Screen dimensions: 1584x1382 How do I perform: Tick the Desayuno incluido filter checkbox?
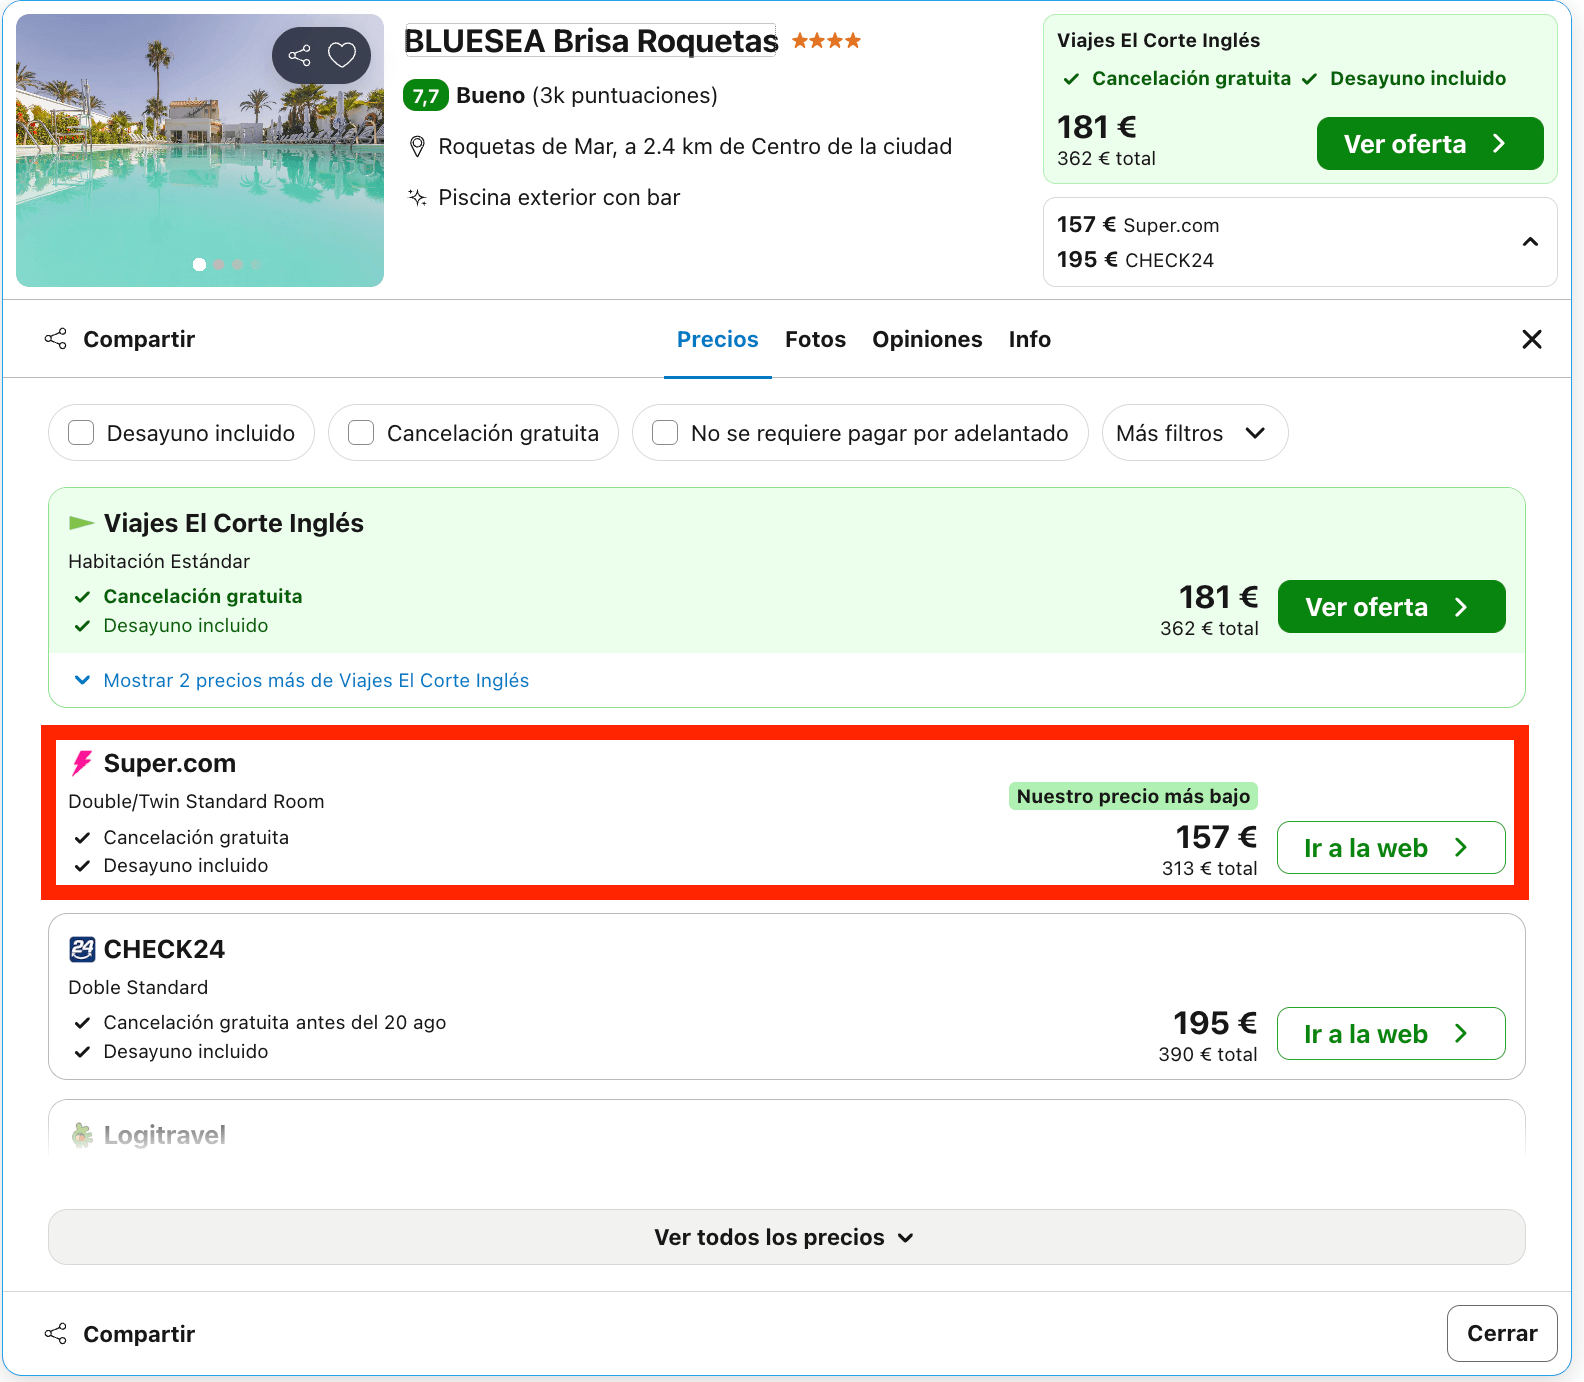pos(81,433)
